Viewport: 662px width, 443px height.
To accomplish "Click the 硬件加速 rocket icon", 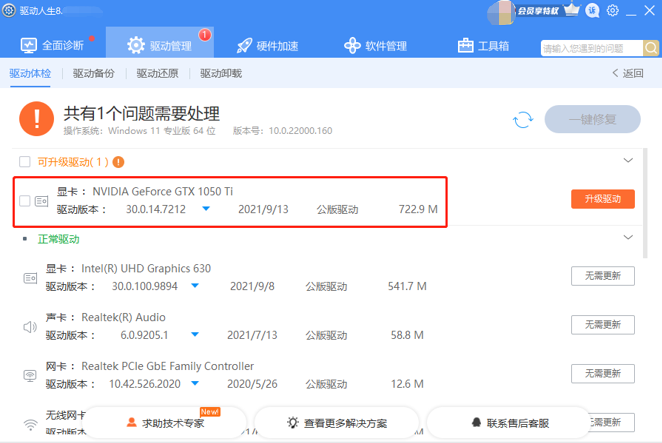I will pyautogui.click(x=244, y=46).
